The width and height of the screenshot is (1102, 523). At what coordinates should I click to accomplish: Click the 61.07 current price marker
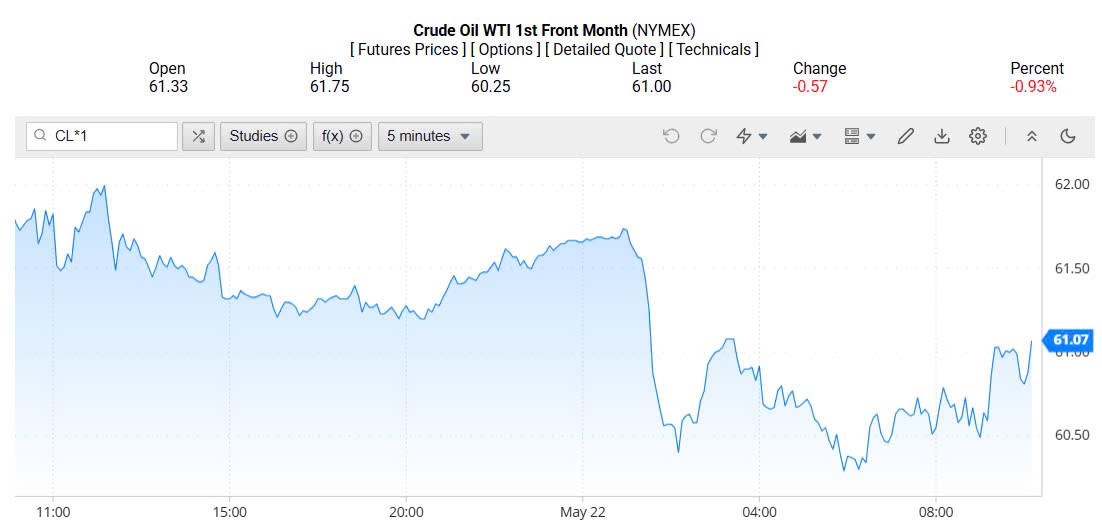[x=1069, y=341]
